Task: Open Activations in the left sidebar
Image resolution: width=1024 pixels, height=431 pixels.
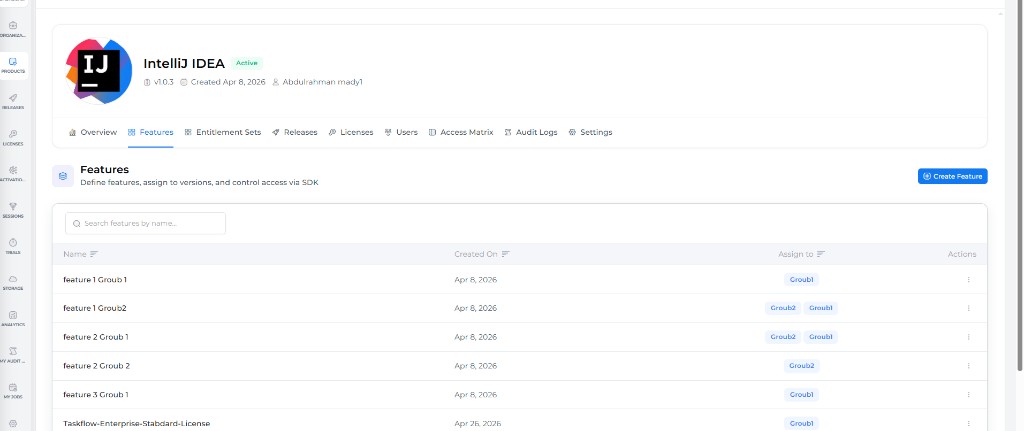Action: (x=13, y=174)
